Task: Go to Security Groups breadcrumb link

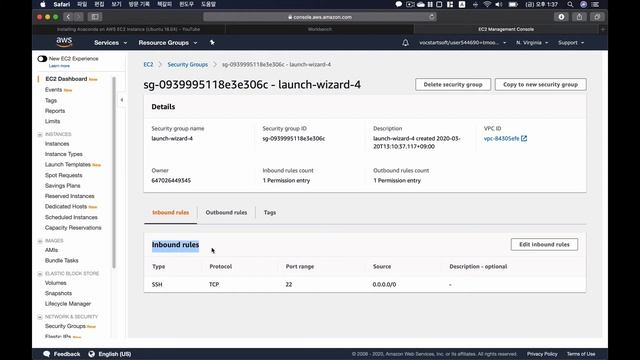Action: coord(187,64)
